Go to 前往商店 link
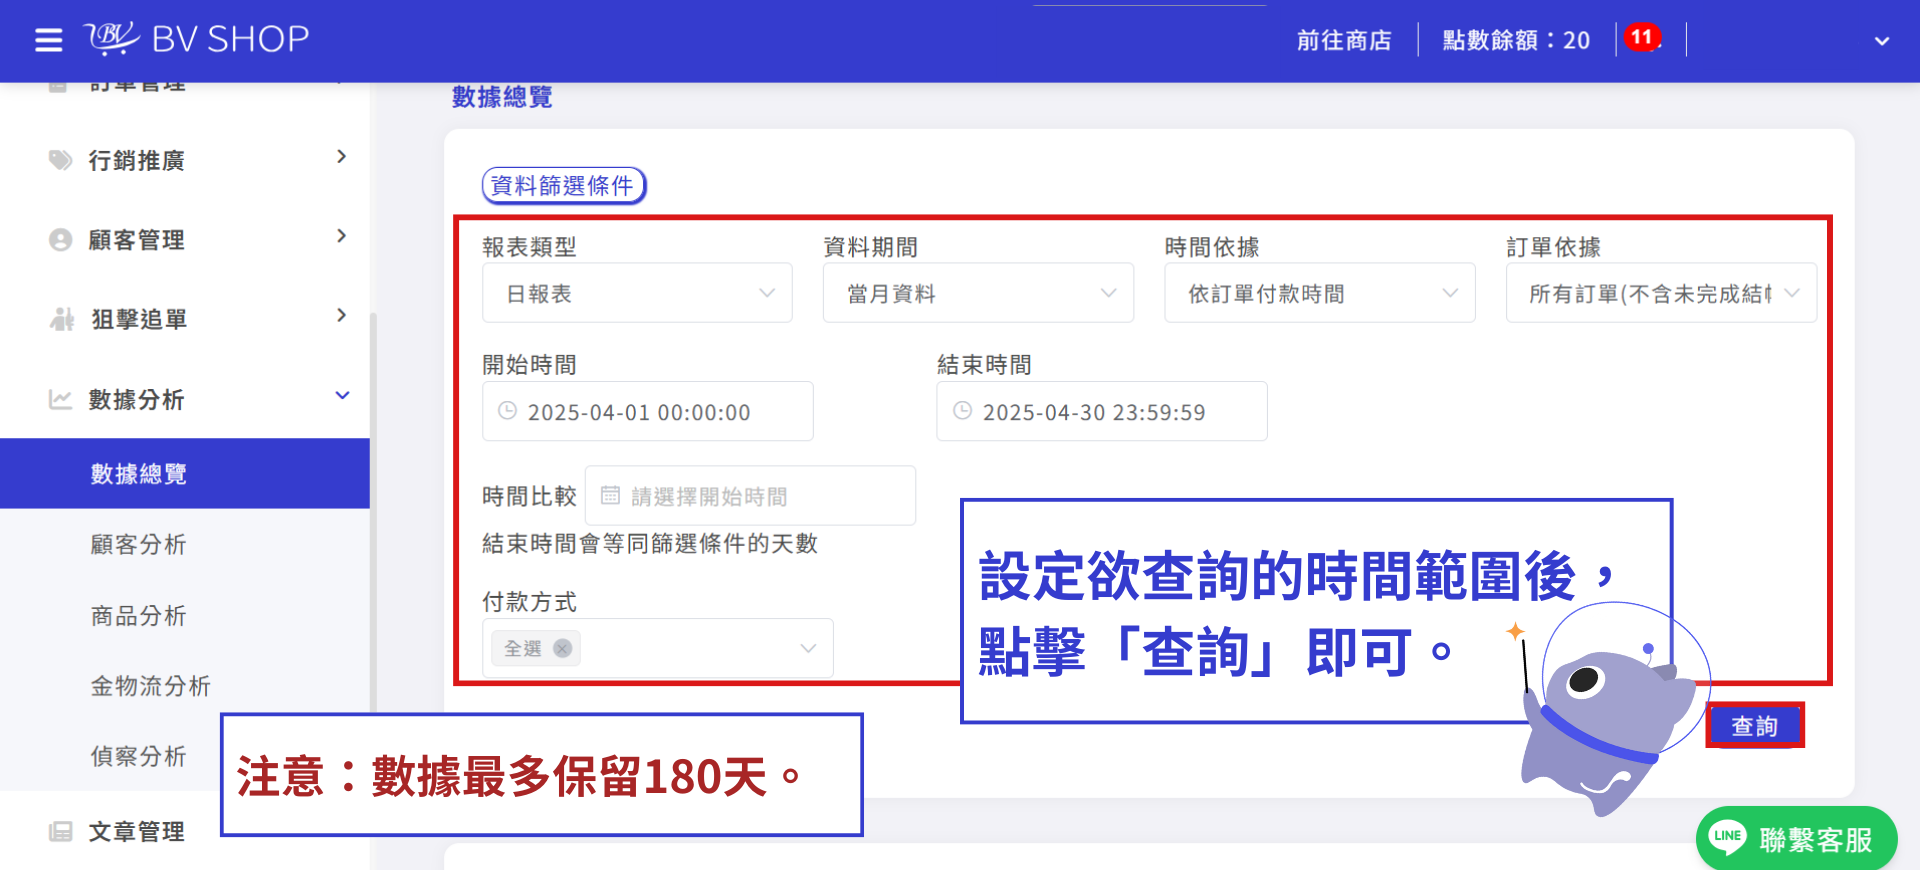The width and height of the screenshot is (1920, 870). [1344, 40]
